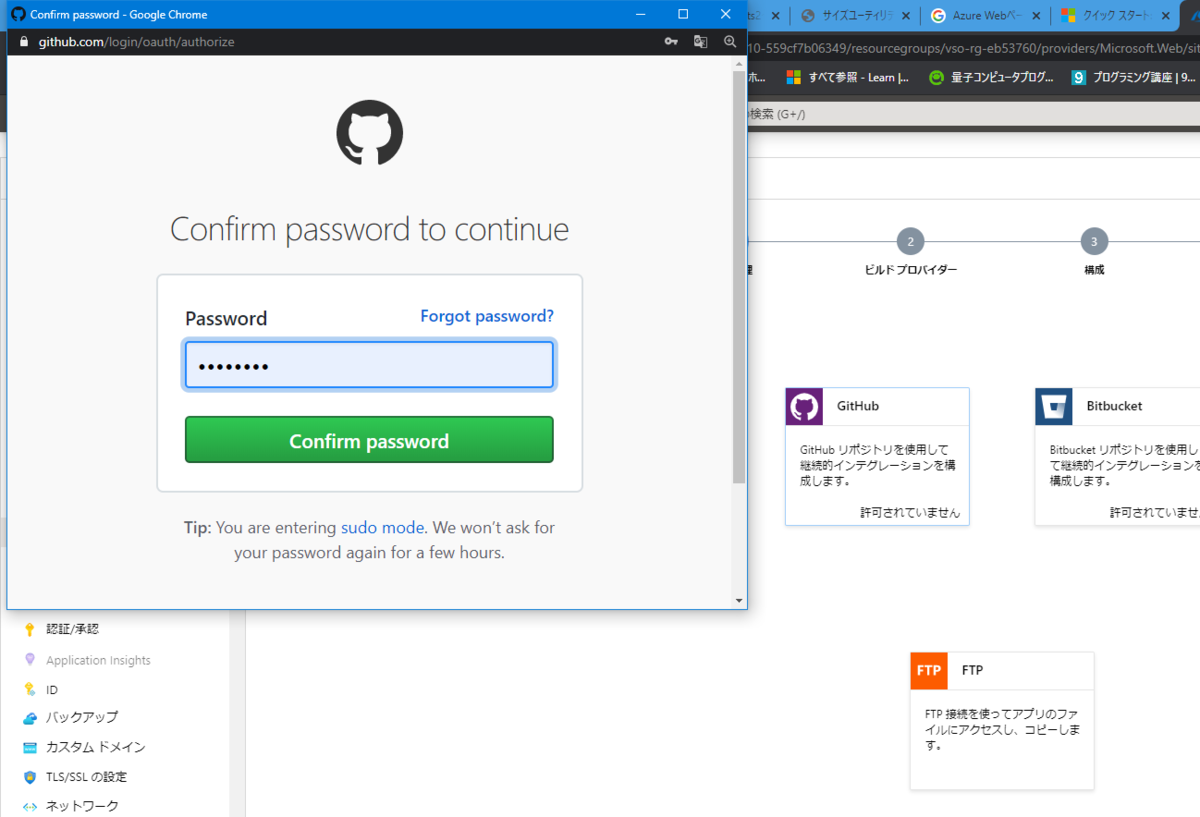Image resolution: width=1200 pixels, height=817 pixels.
Task: Open the 量子コンピュータブログ bookmark
Action: tap(990, 77)
